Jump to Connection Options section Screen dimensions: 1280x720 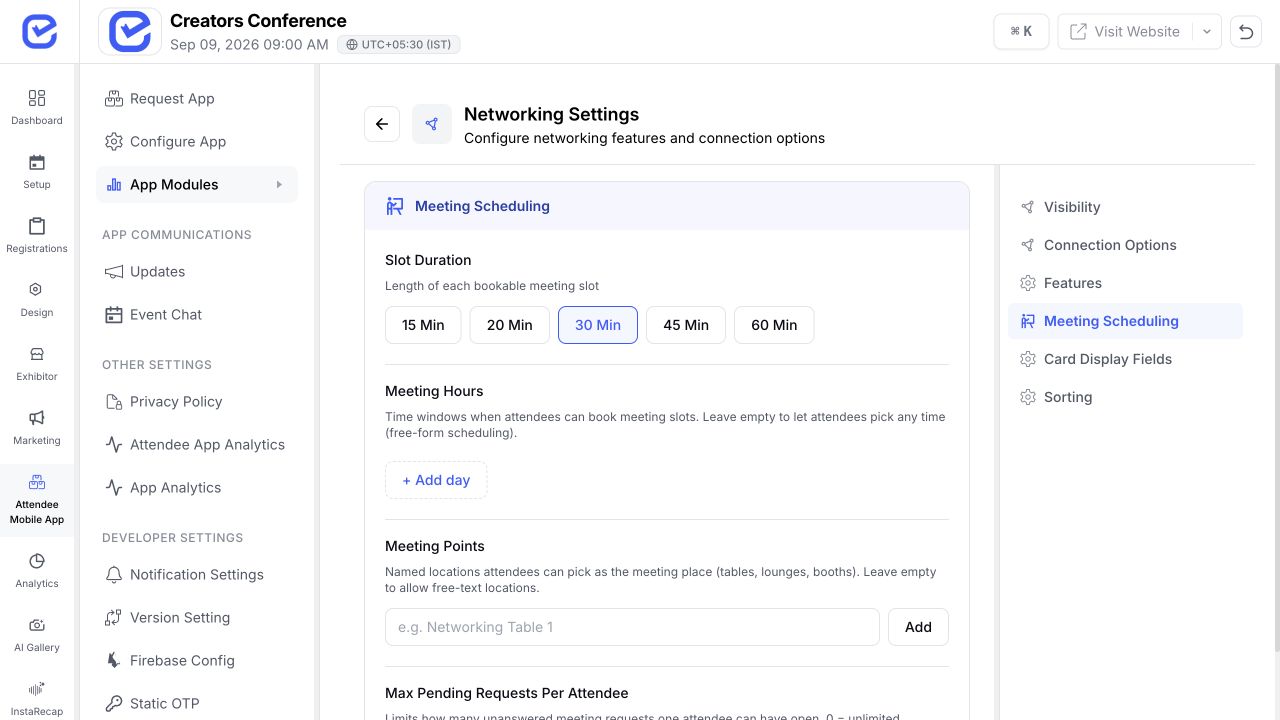(1125, 245)
